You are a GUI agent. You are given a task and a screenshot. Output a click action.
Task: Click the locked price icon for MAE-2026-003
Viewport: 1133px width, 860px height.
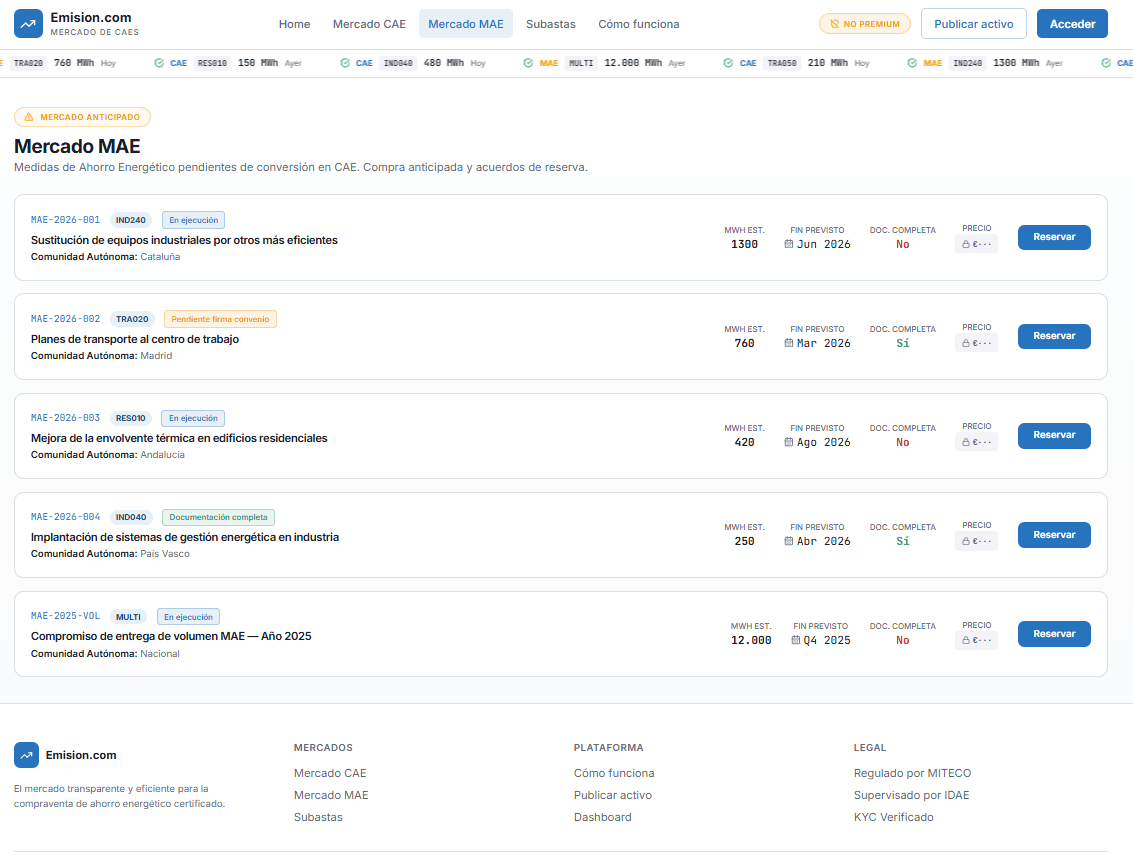point(966,442)
